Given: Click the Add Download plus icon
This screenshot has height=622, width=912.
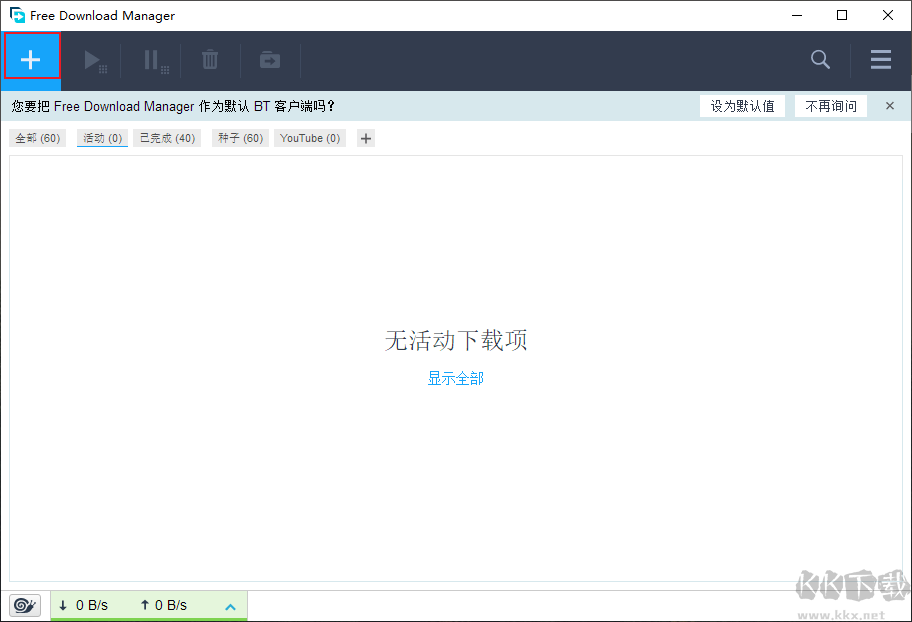Looking at the screenshot, I should (31, 57).
